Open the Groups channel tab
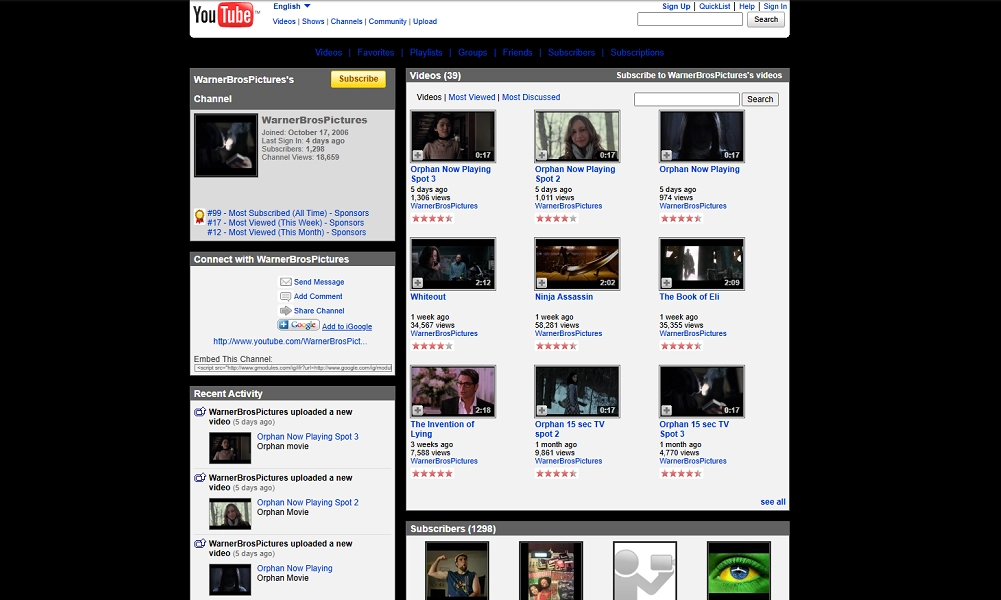This screenshot has height=600, width=1001. tap(472, 52)
